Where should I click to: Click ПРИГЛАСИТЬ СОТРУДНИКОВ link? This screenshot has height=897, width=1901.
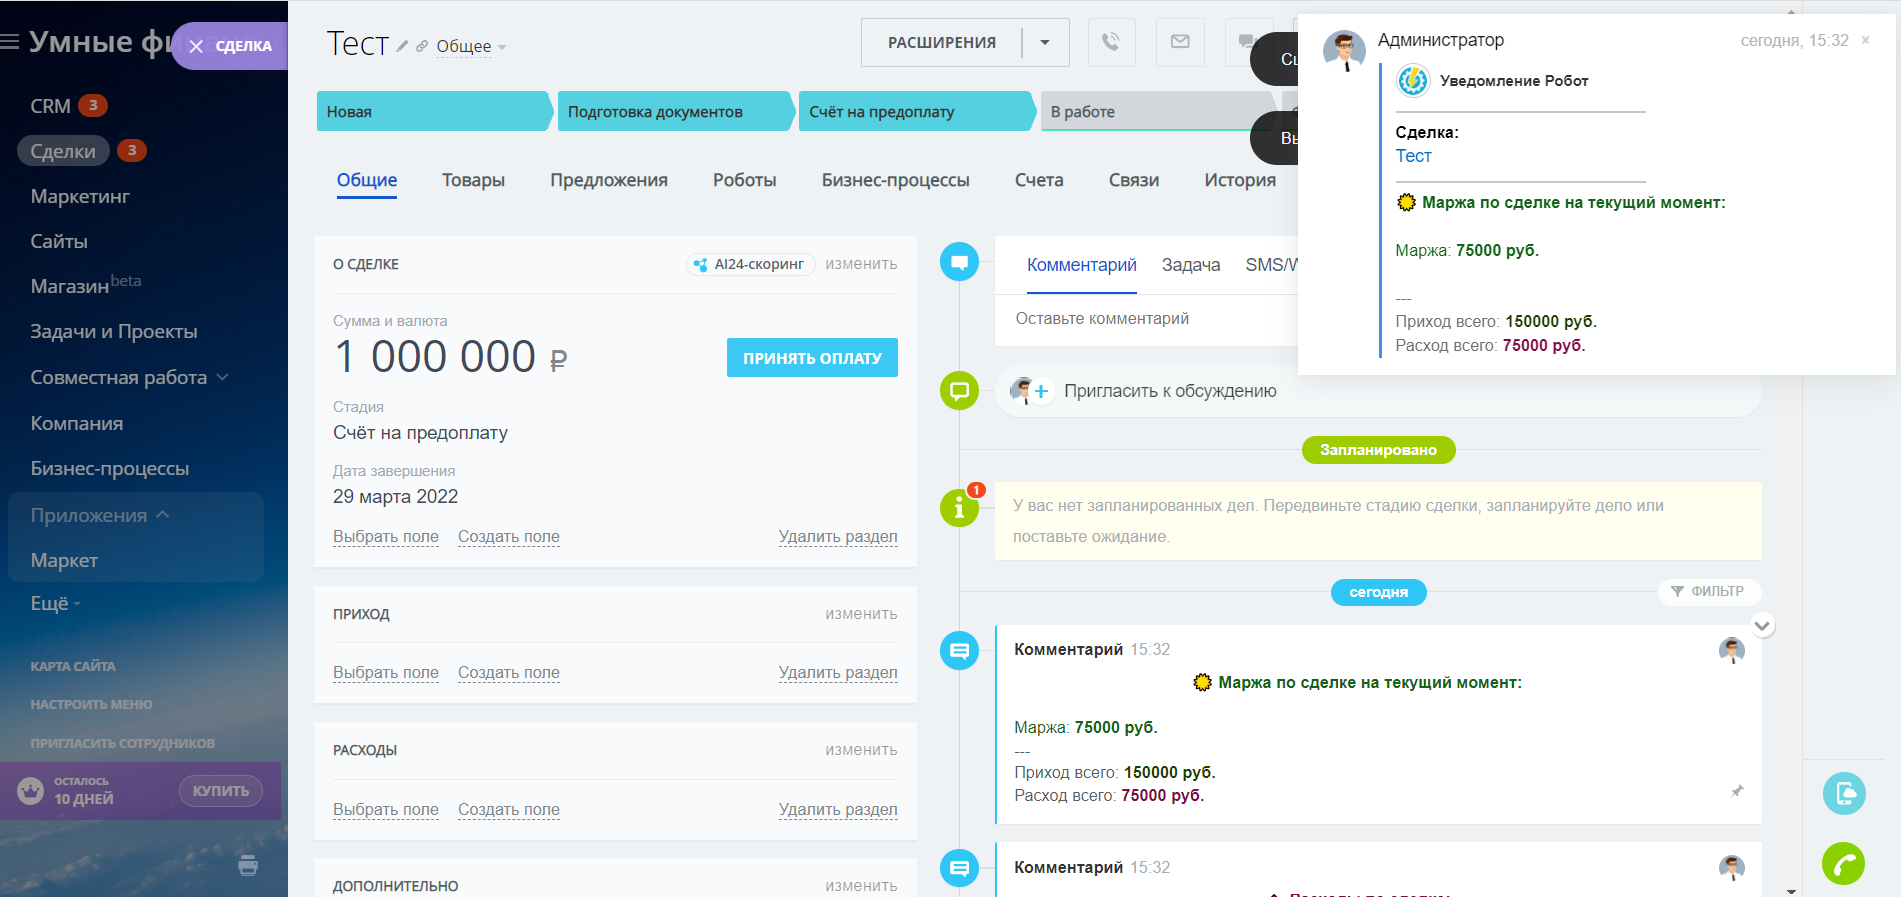click(x=122, y=743)
